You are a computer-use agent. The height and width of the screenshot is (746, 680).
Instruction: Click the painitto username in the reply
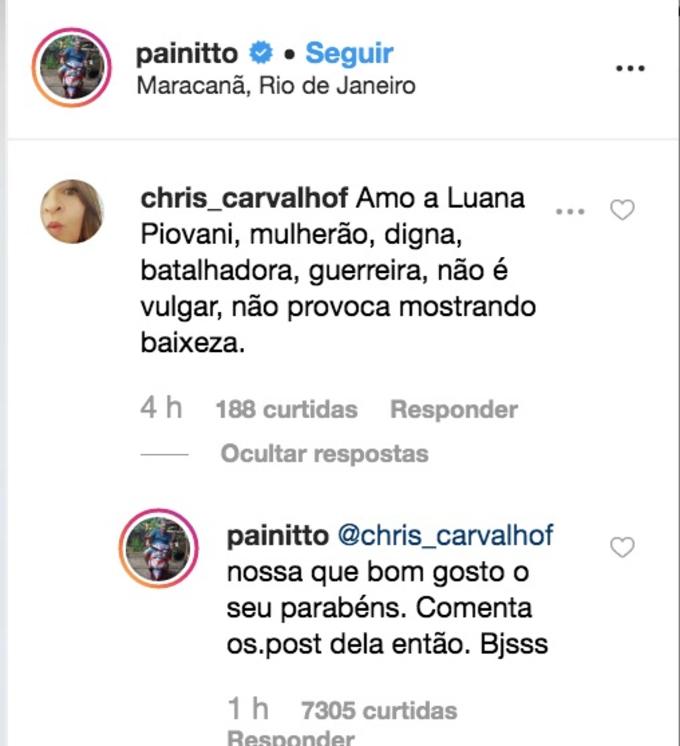coord(277,535)
